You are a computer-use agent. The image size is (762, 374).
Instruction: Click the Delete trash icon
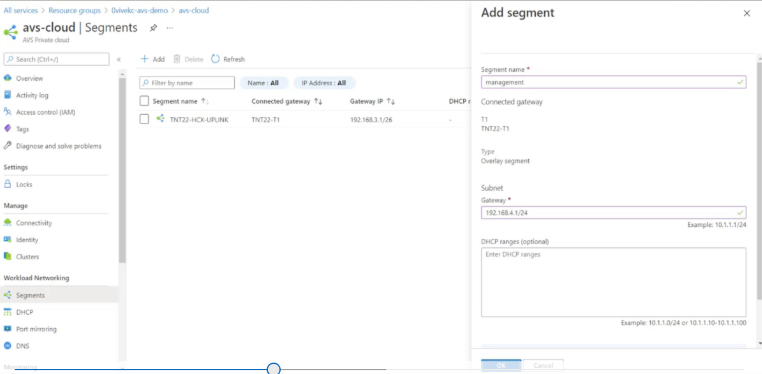pos(177,59)
